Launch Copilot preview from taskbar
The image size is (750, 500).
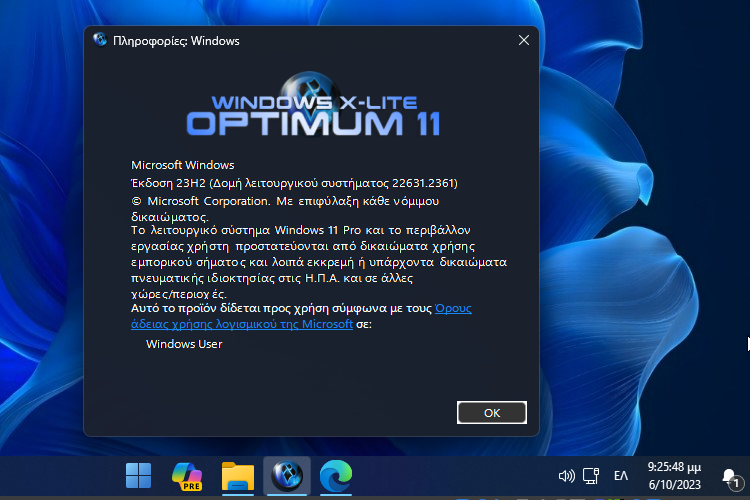[188, 476]
